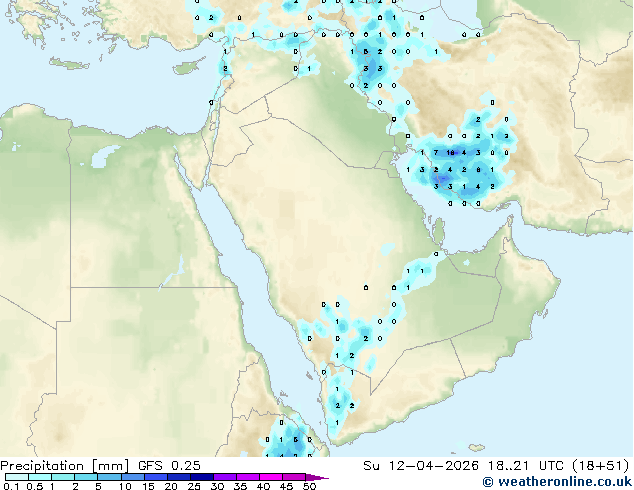The width and height of the screenshot is (634, 490).
Task: Click Socotra island near bottom right
Action: 477,448
